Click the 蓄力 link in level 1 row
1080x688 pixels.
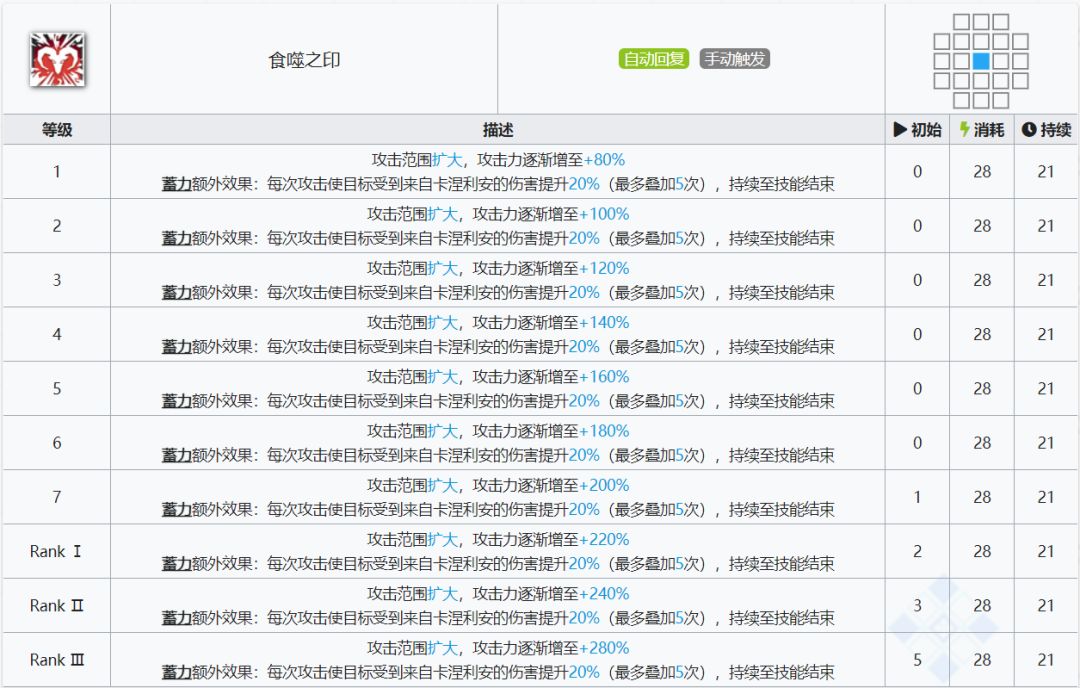(x=176, y=184)
